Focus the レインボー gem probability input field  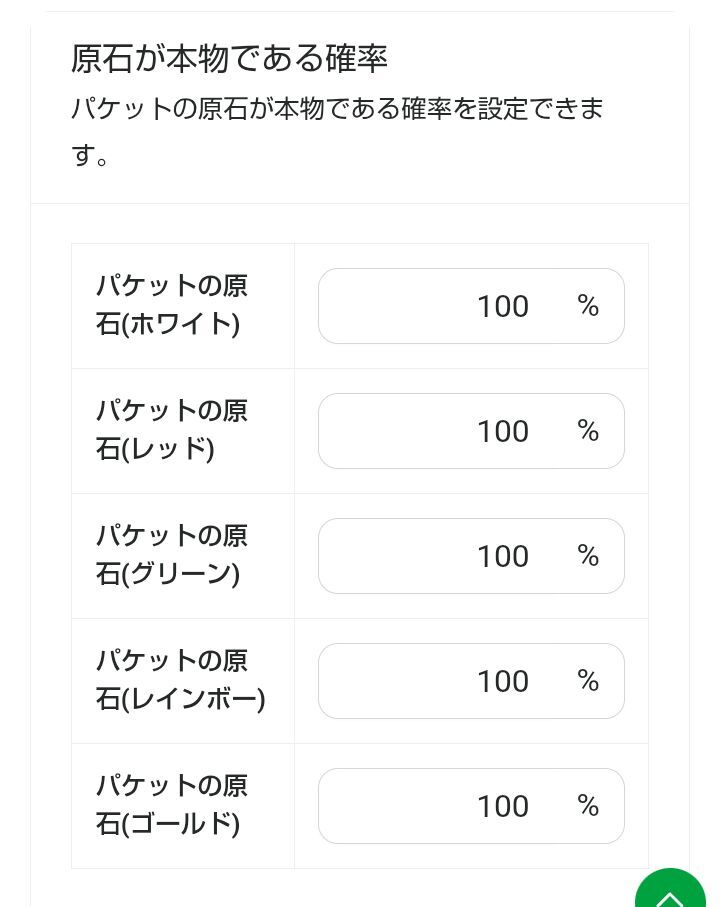[x=440, y=681]
